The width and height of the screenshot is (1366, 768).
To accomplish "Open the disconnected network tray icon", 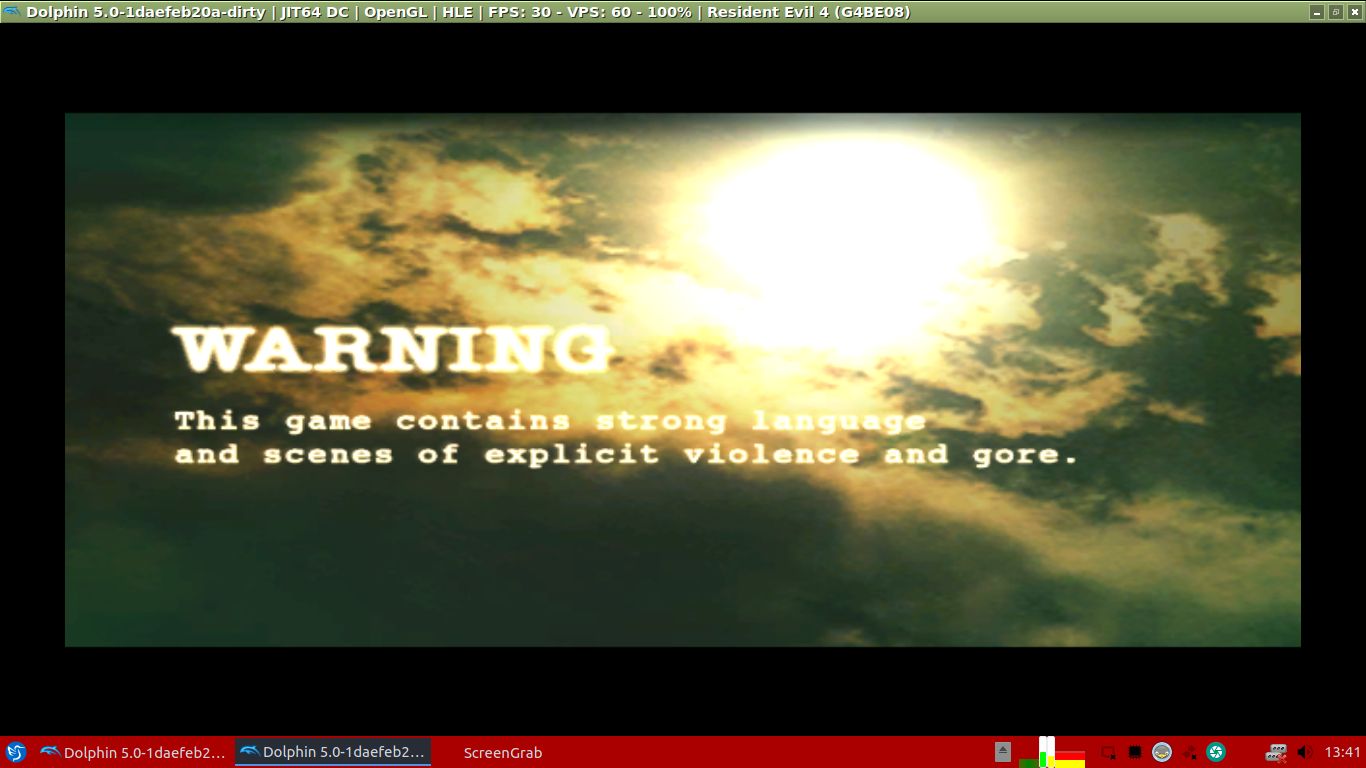I will (x=1276, y=752).
